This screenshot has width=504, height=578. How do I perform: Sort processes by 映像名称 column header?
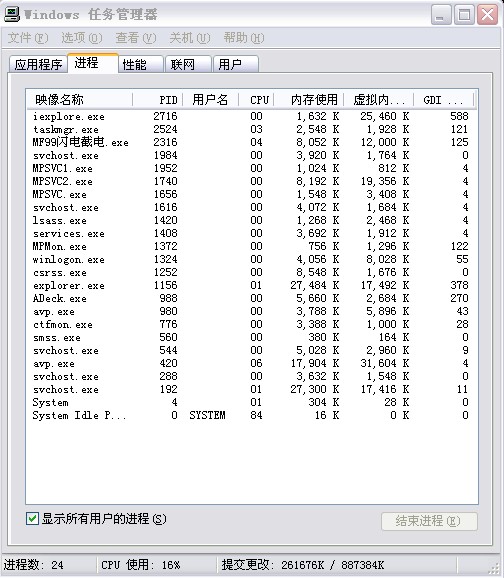pyautogui.click(x=80, y=100)
